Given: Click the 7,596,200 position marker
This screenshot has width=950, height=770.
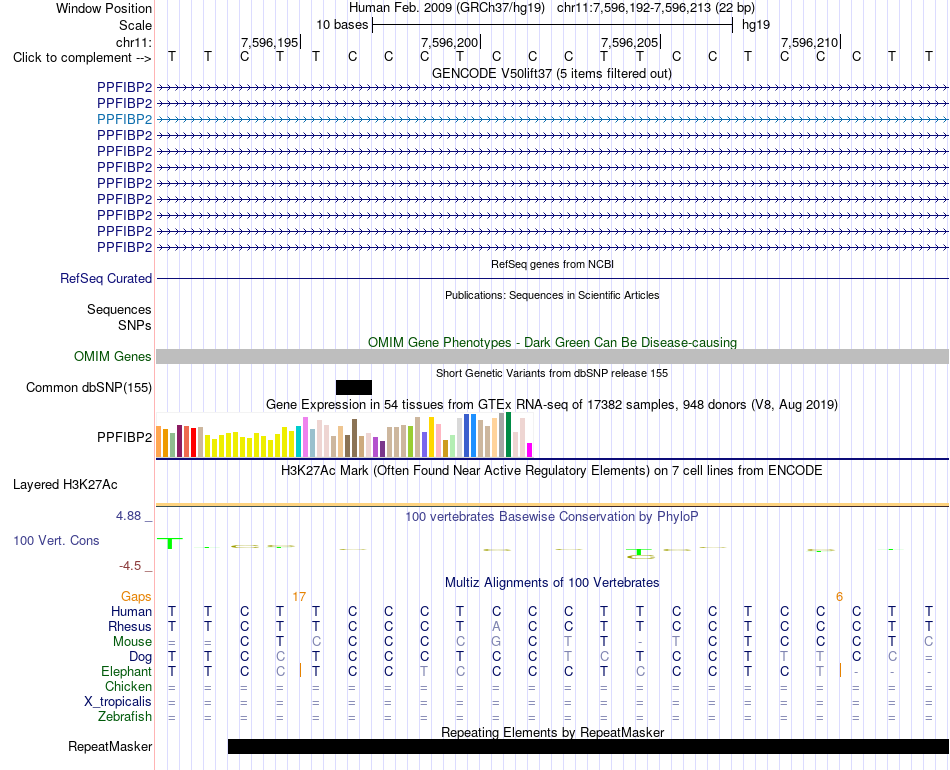Looking at the screenshot, I should pyautogui.click(x=450, y=42).
